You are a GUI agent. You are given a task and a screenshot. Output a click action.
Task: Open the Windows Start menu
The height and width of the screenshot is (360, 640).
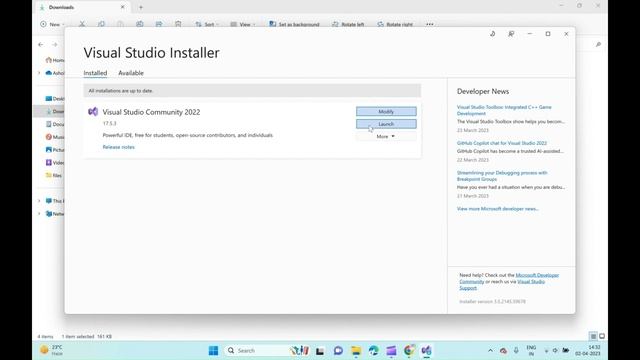(x=213, y=351)
